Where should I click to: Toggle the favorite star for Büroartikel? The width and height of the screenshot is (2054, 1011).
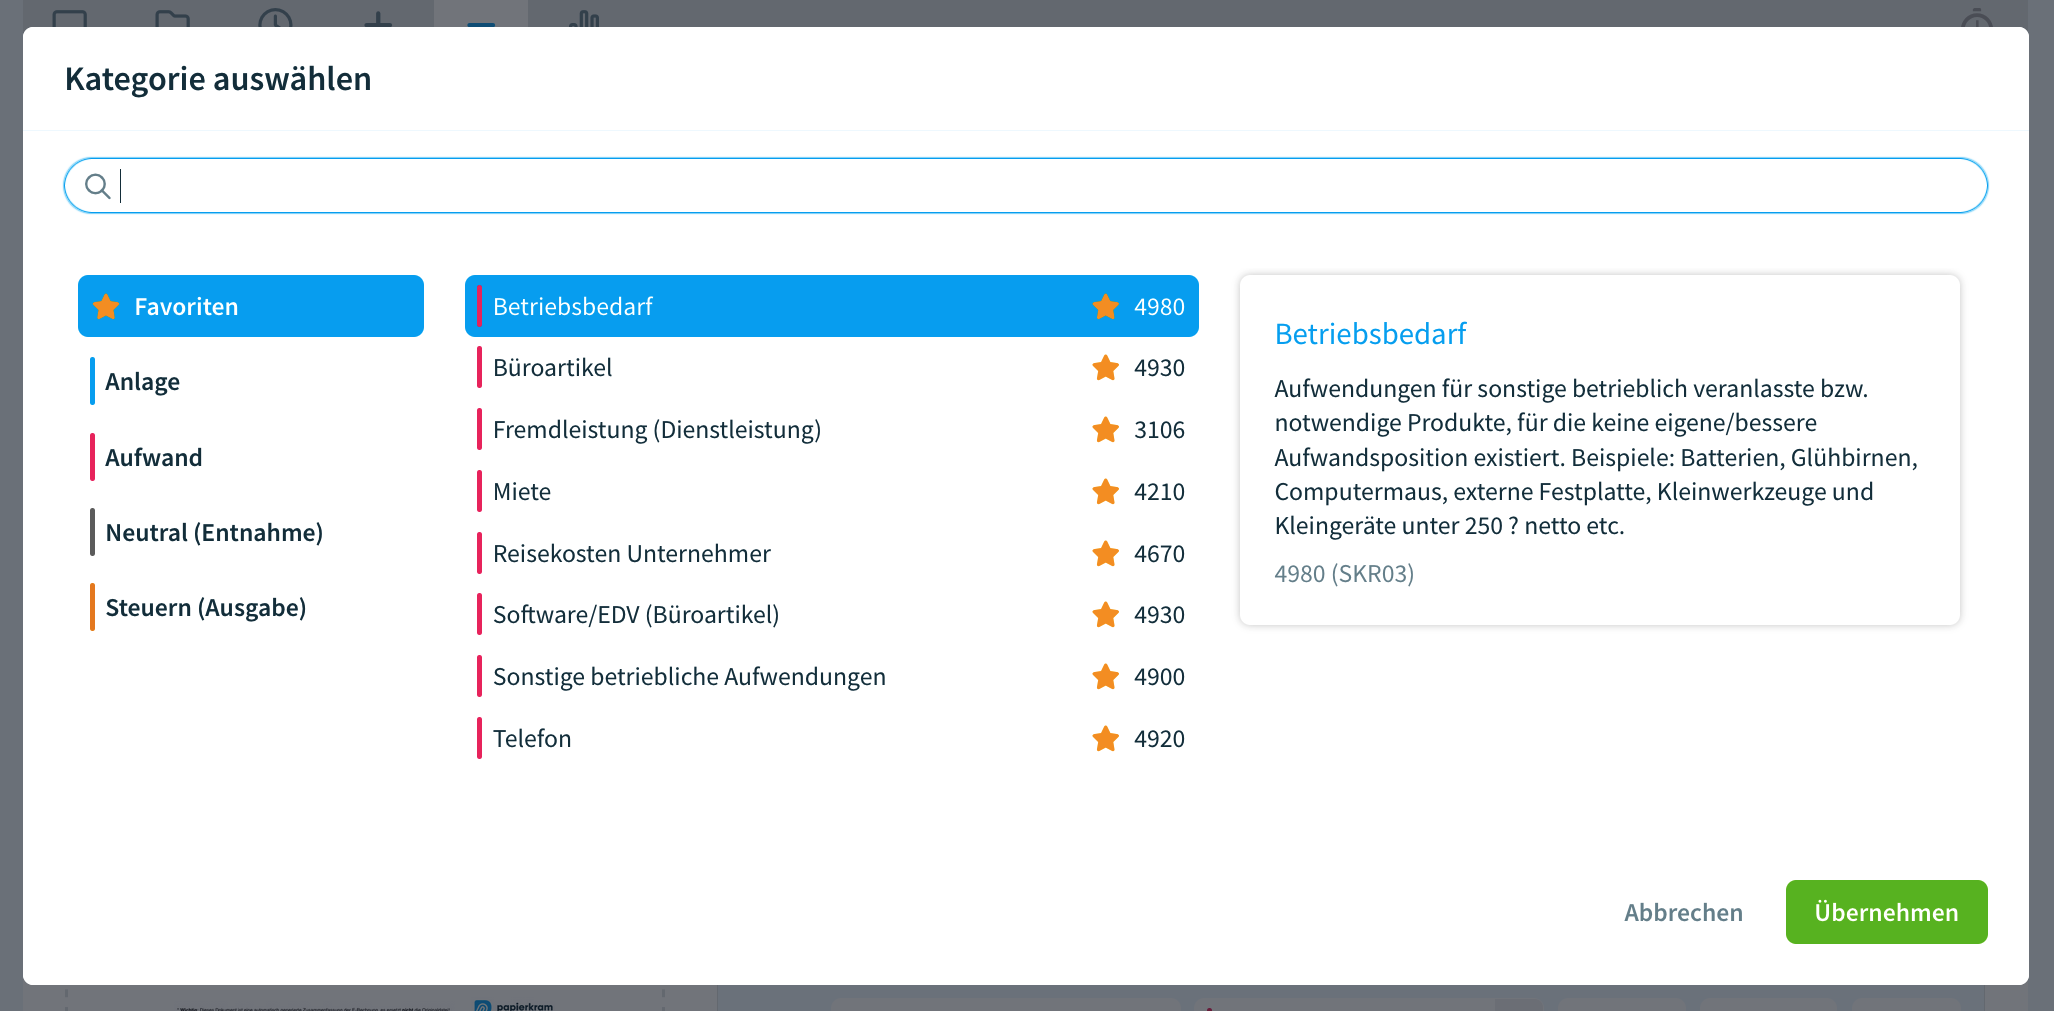[x=1104, y=368]
